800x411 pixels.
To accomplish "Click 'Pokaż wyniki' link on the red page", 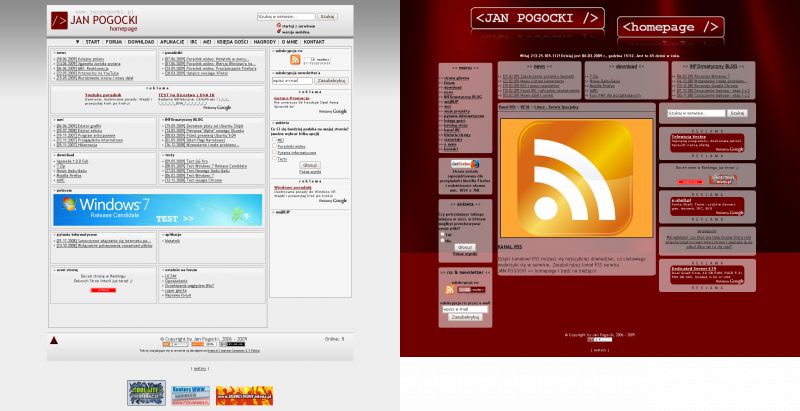I will (465, 254).
